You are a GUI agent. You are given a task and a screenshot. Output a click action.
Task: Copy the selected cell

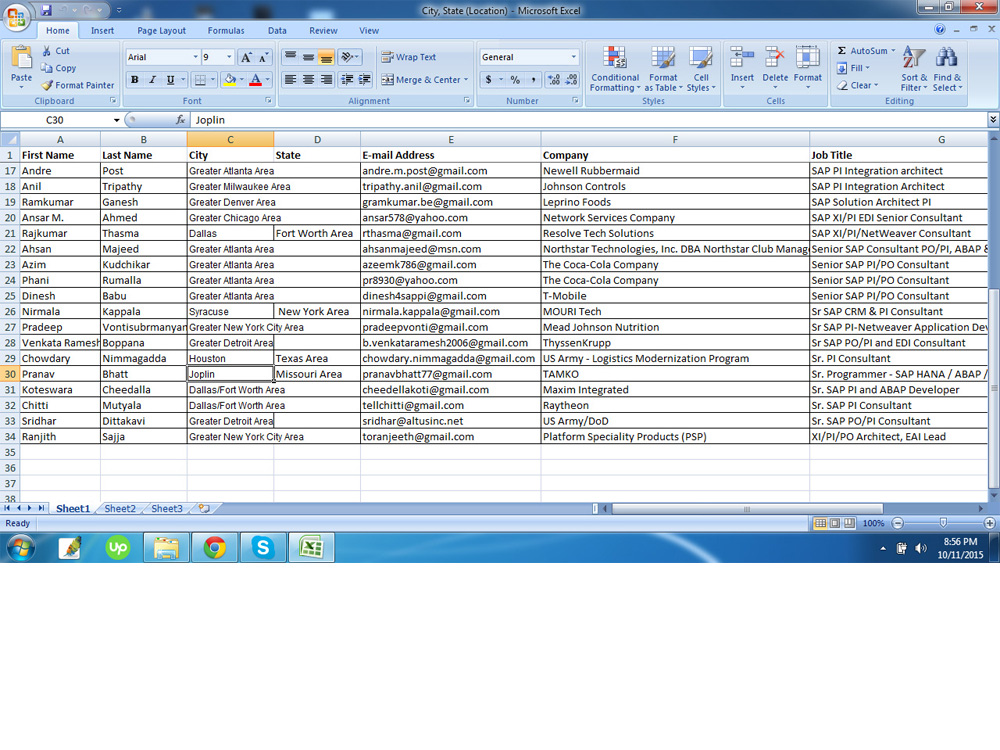click(58, 68)
